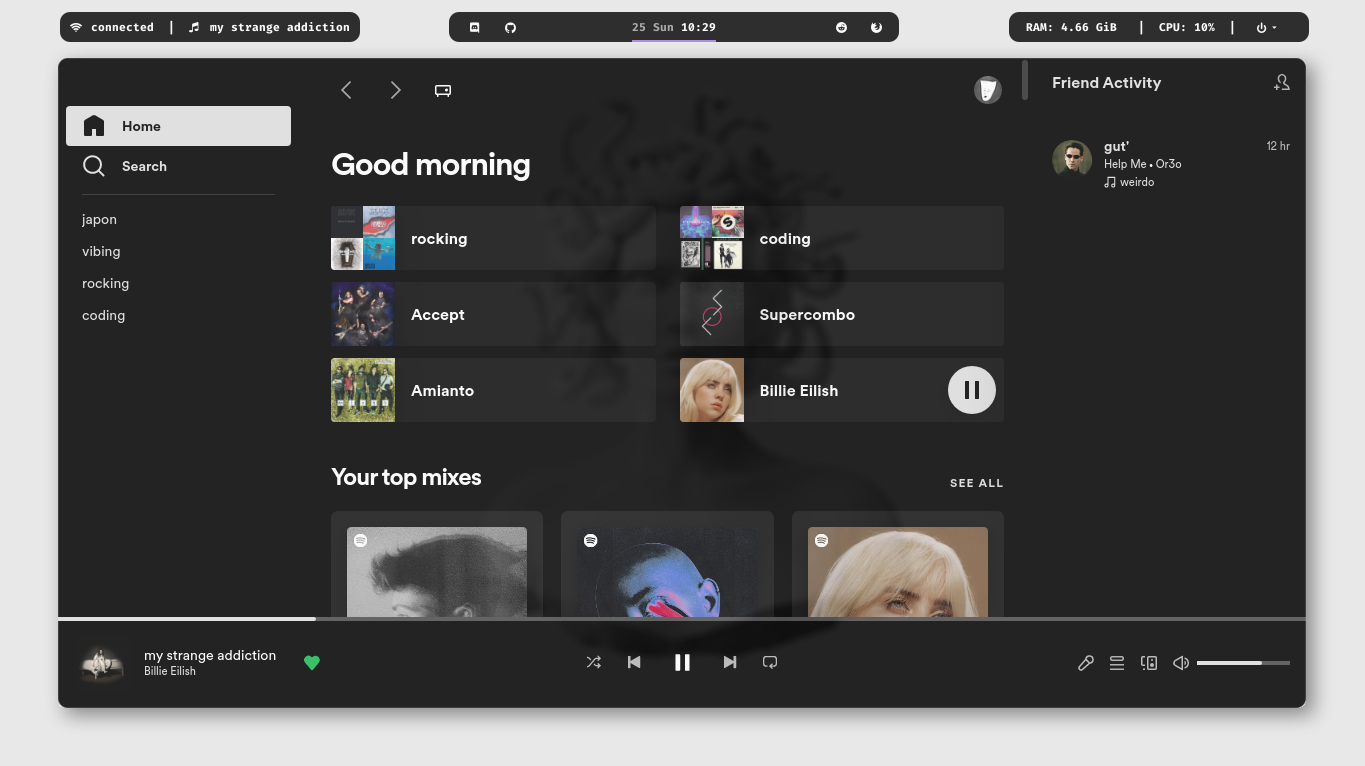Launch Firefox from the top bar

pos(876,27)
